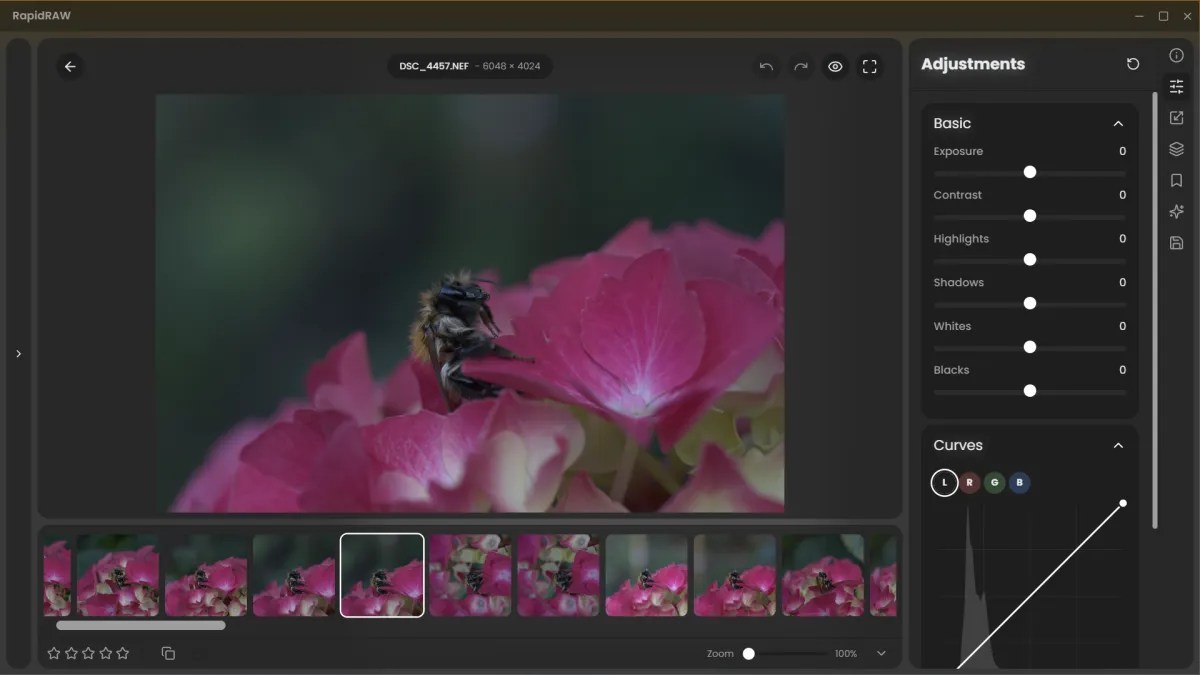The width and height of the screenshot is (1200, 675).
Task: Collapse the Basic adjustments section
Action: (x=1118, y=124)
